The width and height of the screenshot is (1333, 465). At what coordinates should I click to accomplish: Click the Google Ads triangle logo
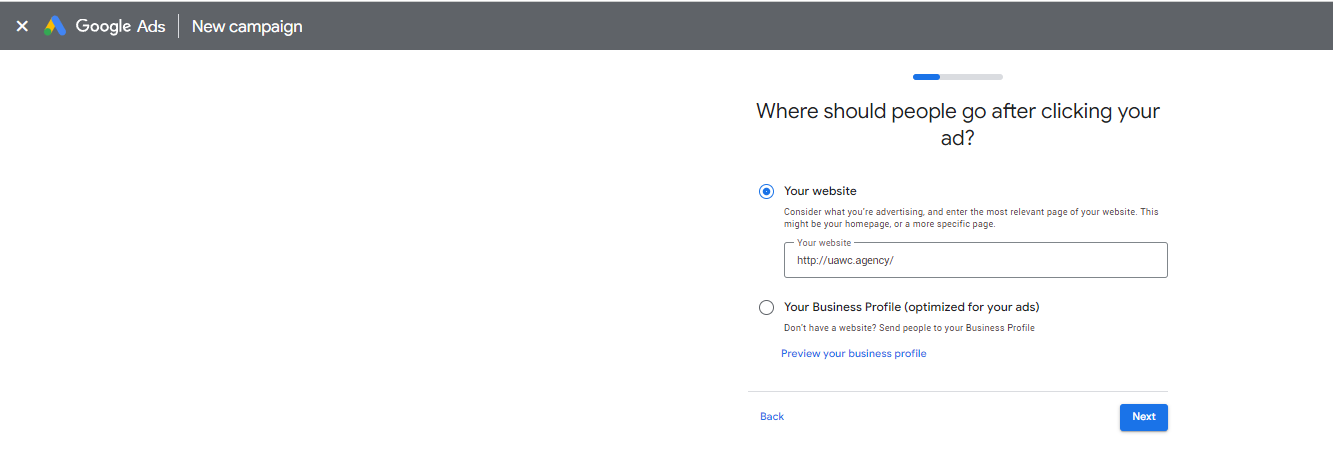pos(55,26)
